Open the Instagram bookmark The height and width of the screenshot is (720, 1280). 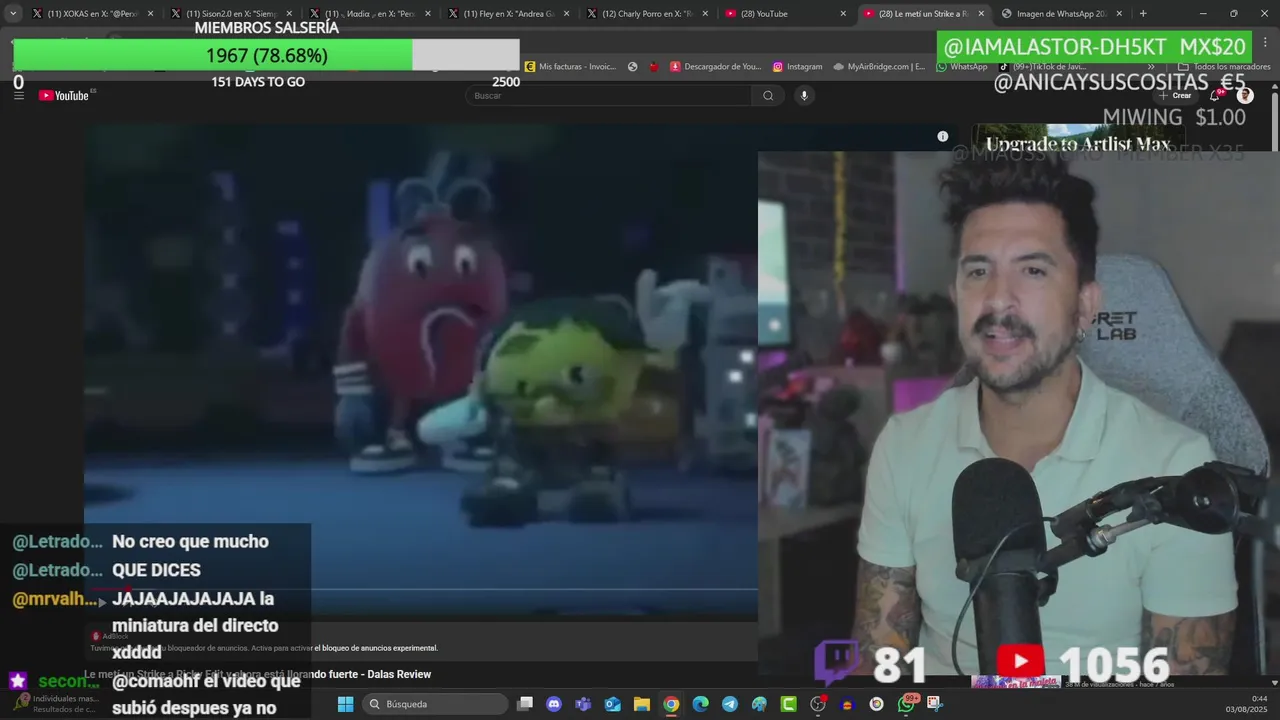[797, 67]
